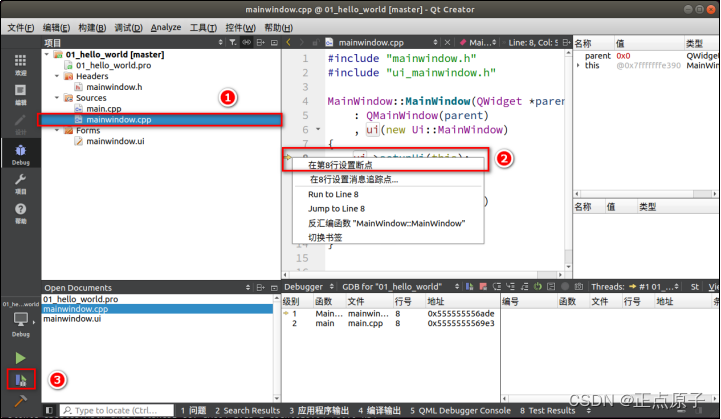Stop the debugger with red icon
This screenshot has height=419, width=721.
click(x=483, y=287)
